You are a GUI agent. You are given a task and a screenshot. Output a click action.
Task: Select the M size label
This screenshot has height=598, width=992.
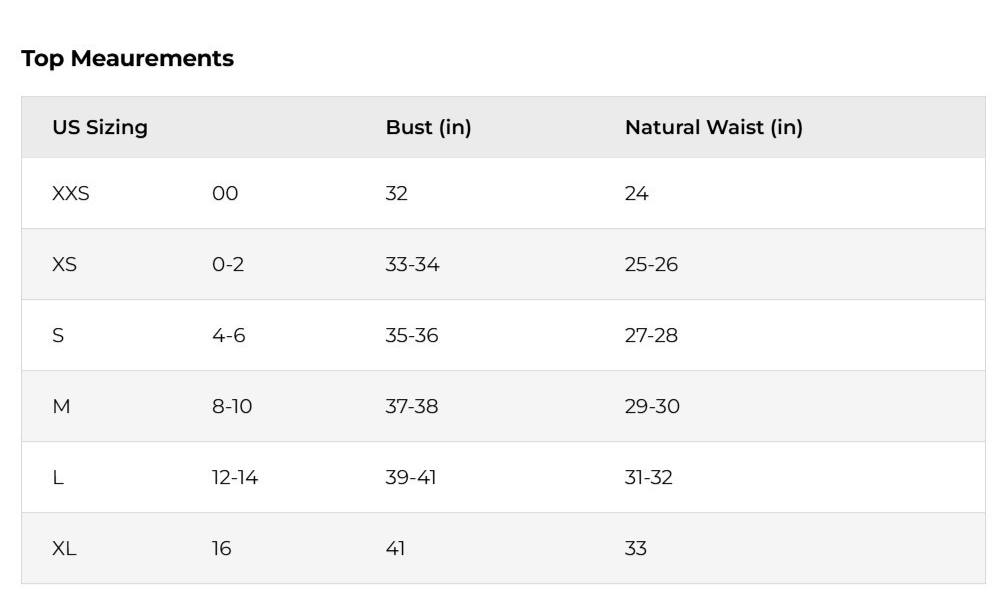tap(61, 407)
